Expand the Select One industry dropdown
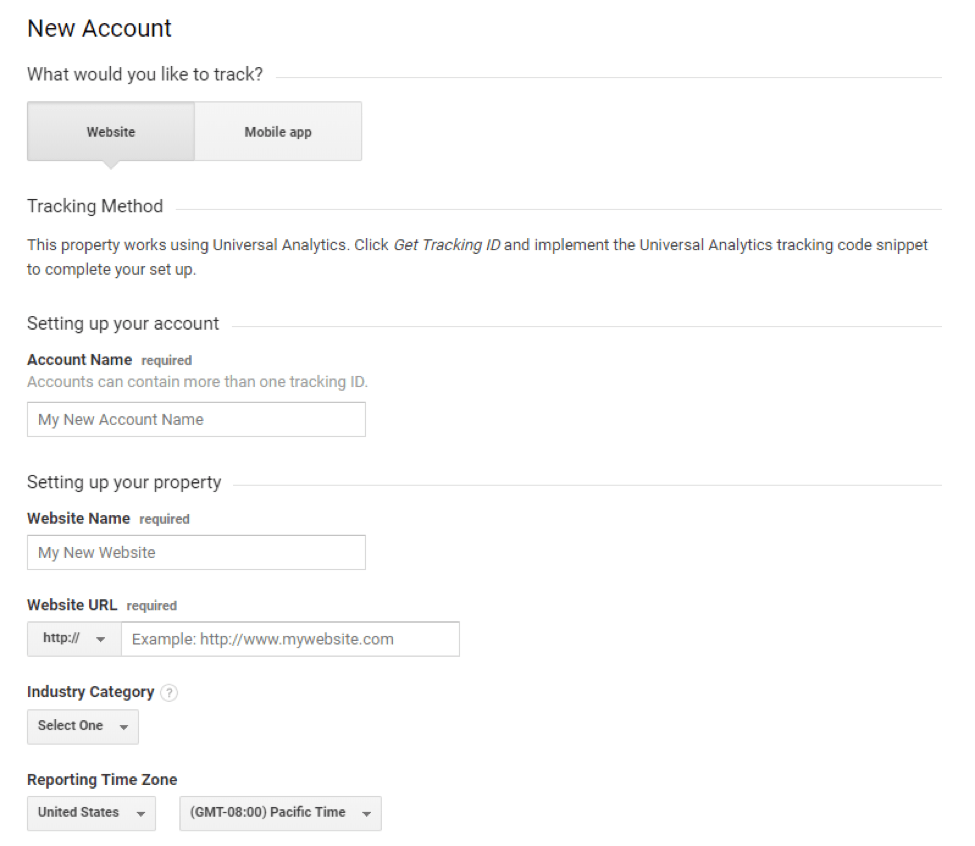Viewport: 975px width, 846px height. (83, 727)
